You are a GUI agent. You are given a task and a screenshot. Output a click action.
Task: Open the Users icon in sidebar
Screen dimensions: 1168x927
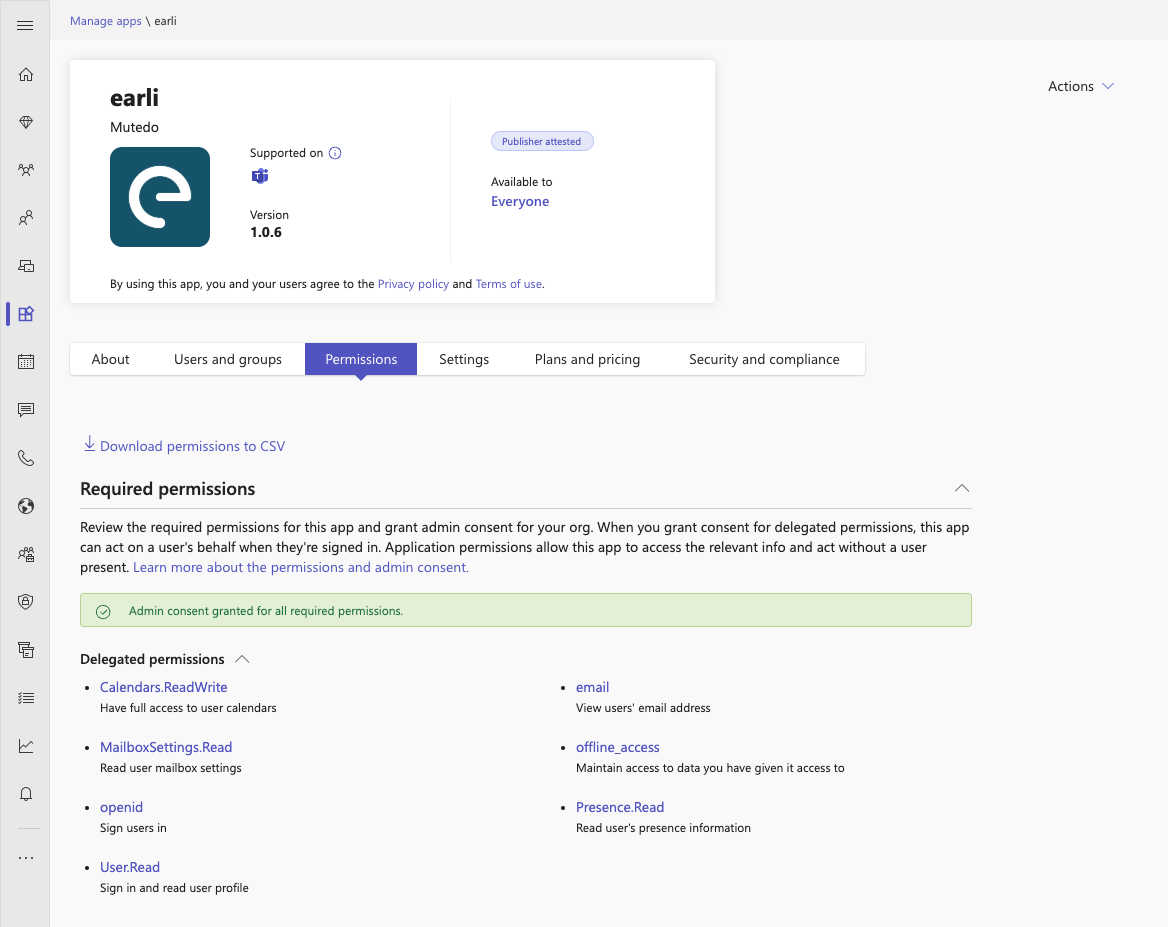click(x=25, y=218)
